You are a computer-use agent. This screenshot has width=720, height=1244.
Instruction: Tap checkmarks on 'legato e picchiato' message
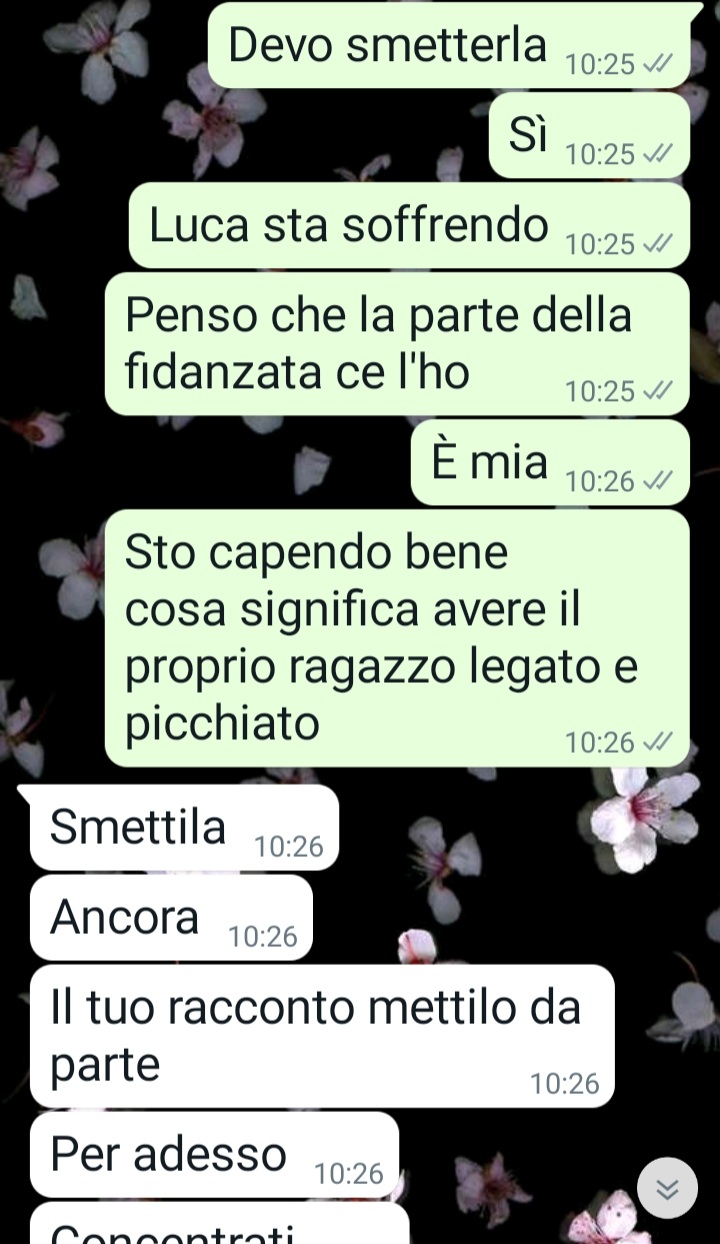pyautogui.click(x=658, y=742)
